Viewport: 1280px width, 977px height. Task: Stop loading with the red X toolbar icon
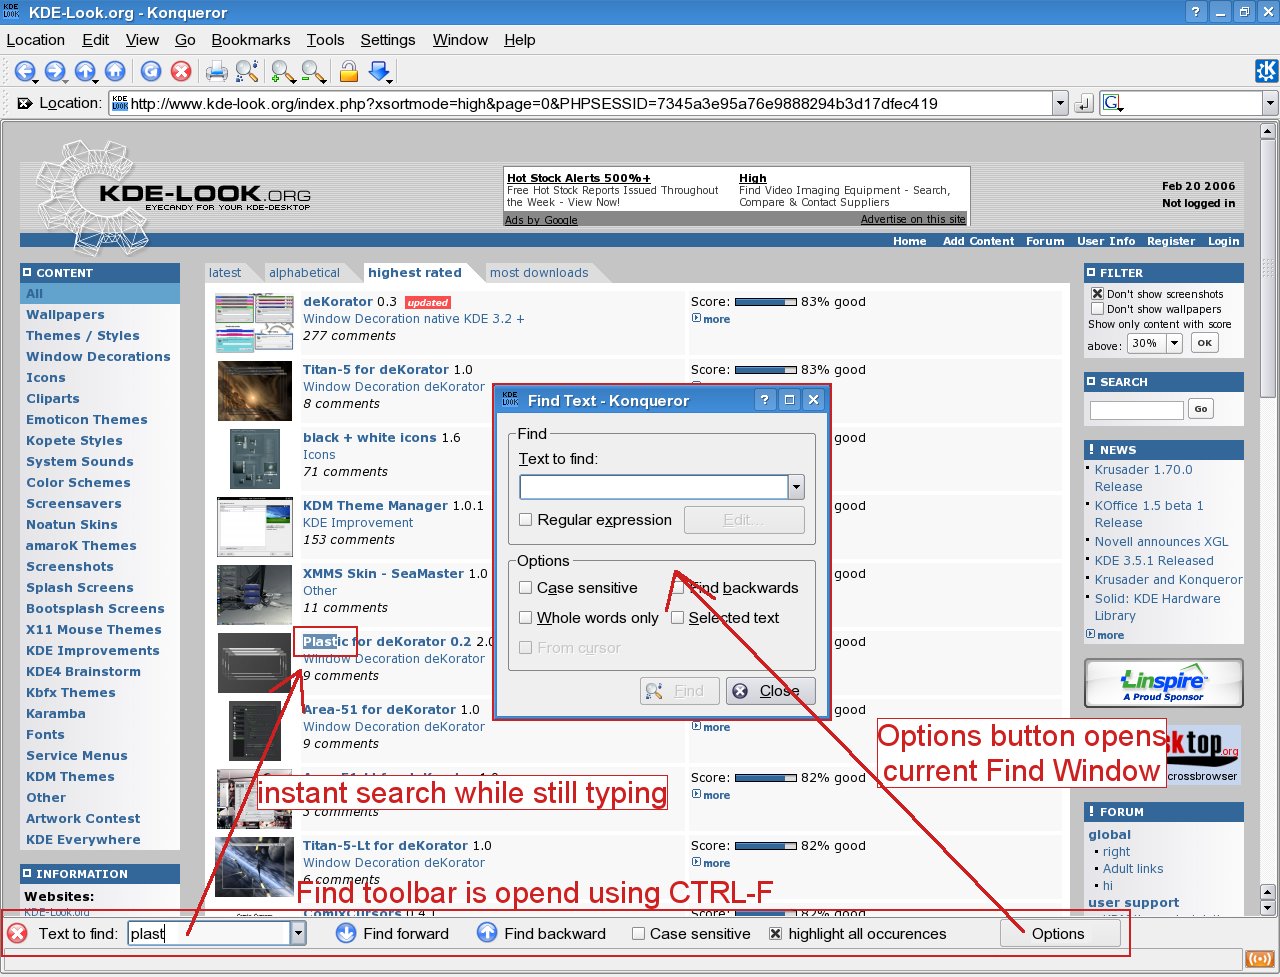coord(181,71)
